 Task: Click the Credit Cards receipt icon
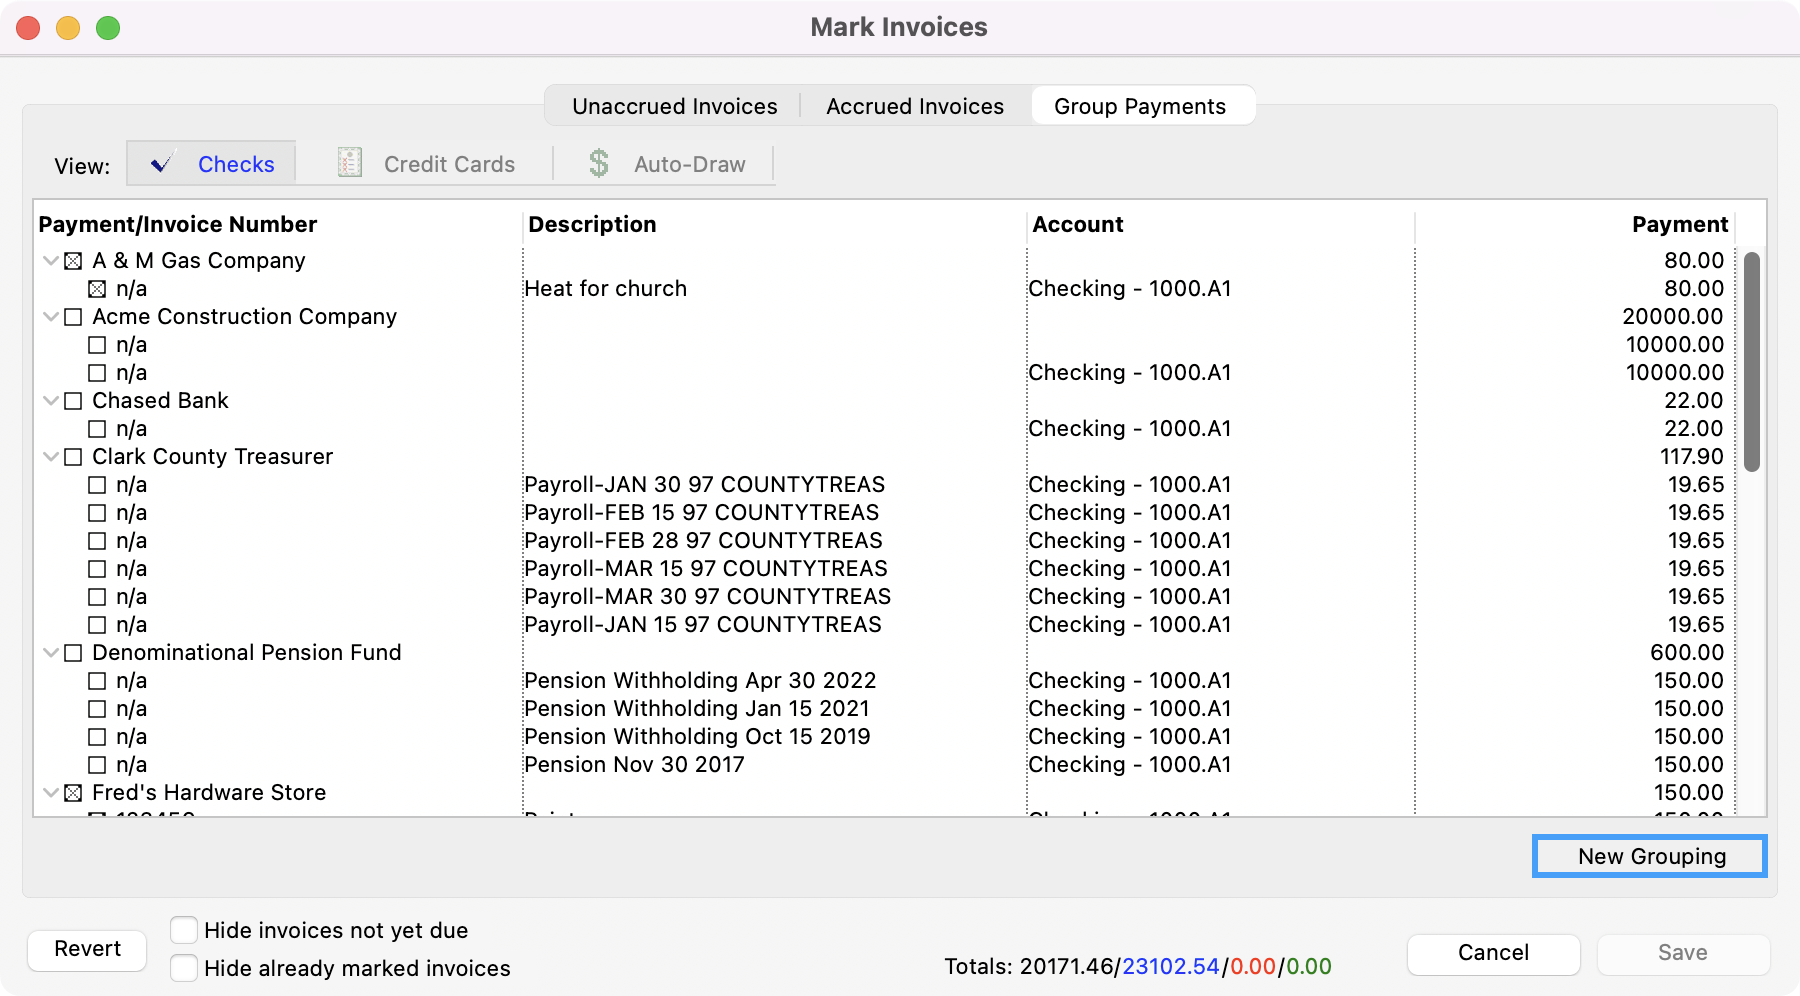tap(350, 163)
